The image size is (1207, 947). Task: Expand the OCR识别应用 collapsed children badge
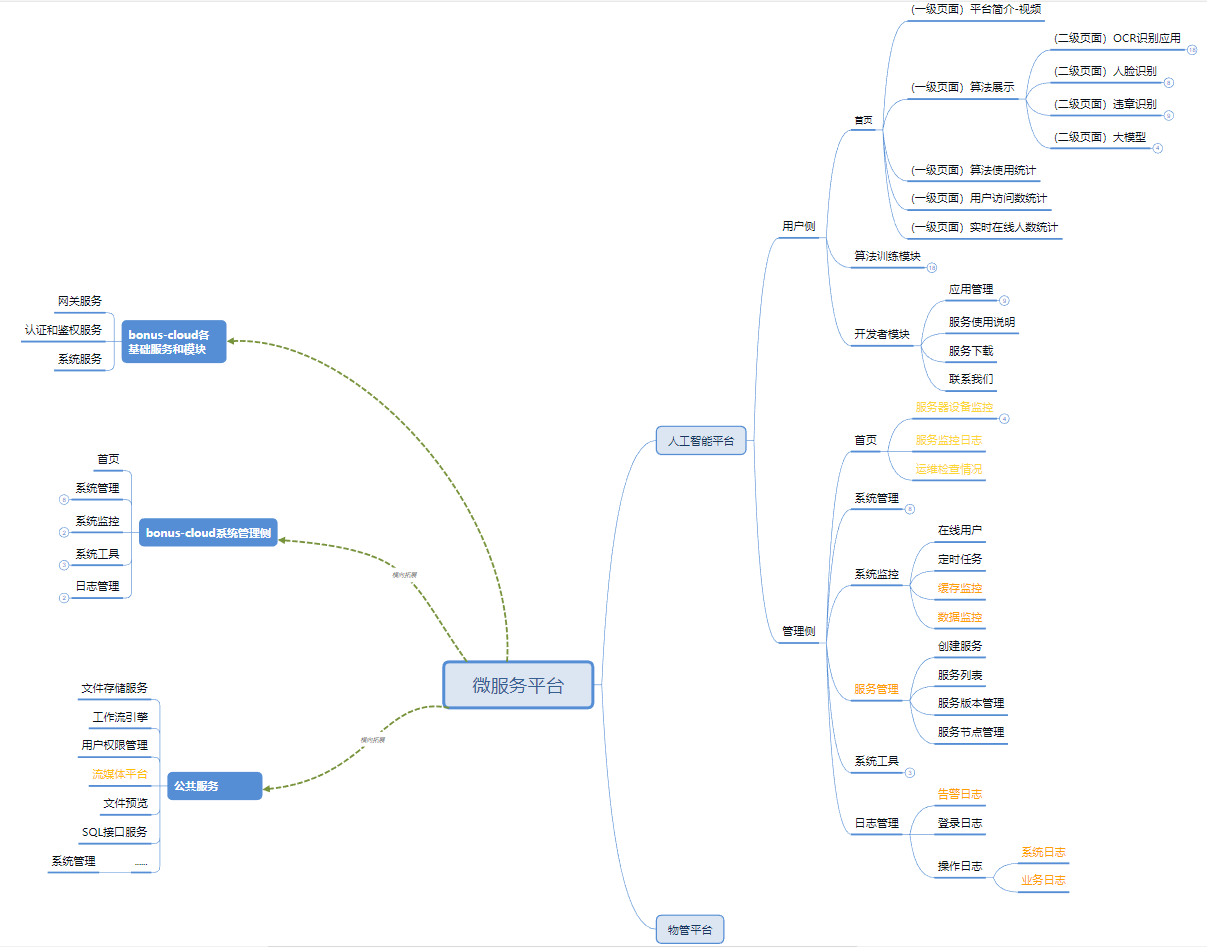pos(1192,50)
